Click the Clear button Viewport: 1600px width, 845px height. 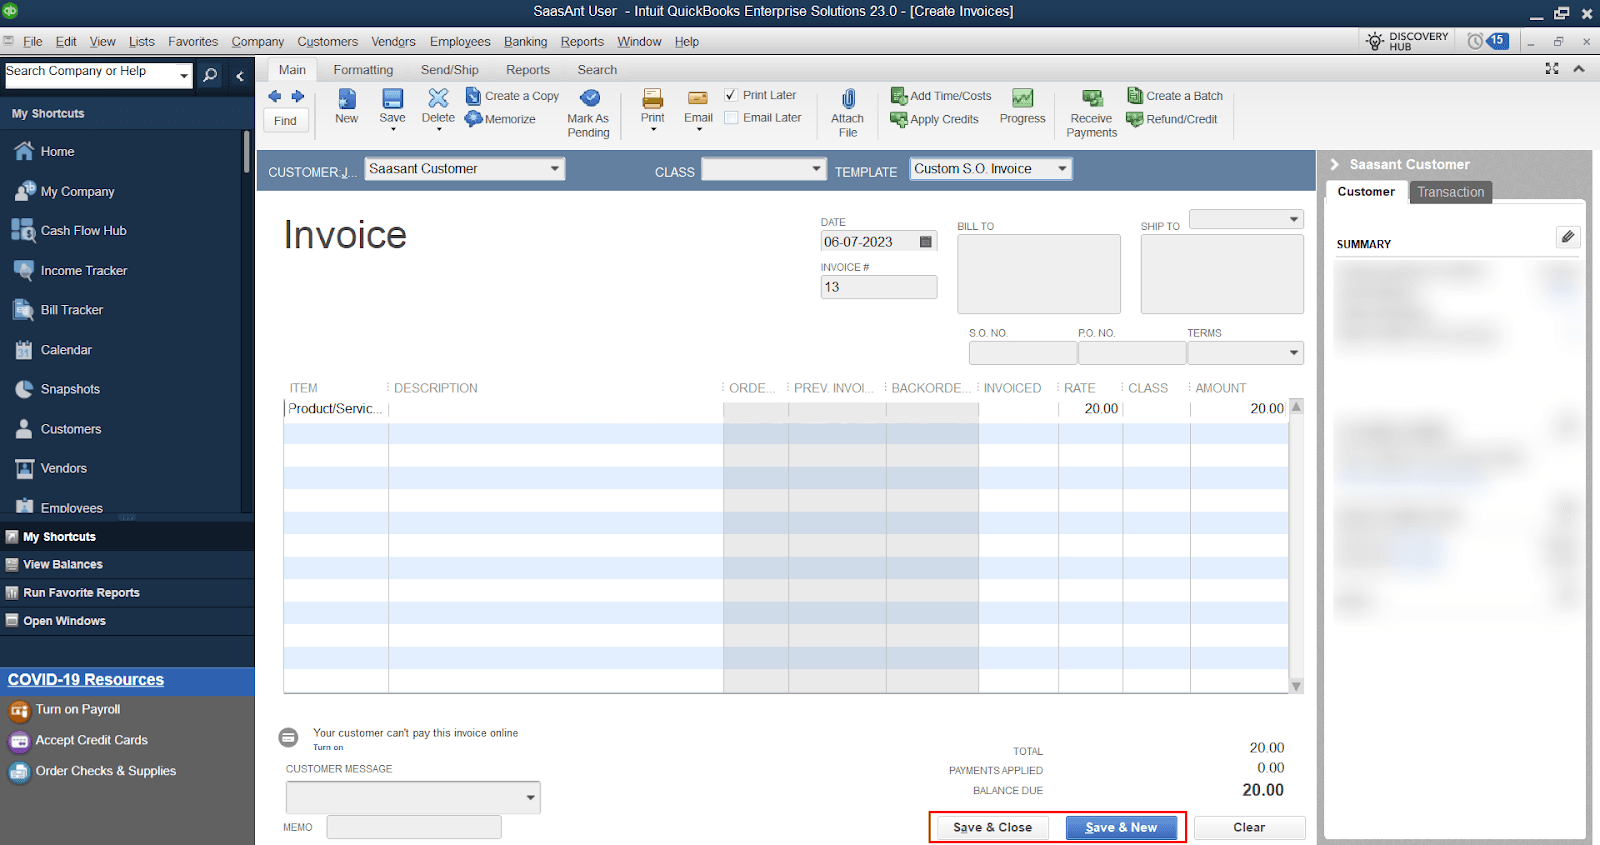pos(1249,828)
